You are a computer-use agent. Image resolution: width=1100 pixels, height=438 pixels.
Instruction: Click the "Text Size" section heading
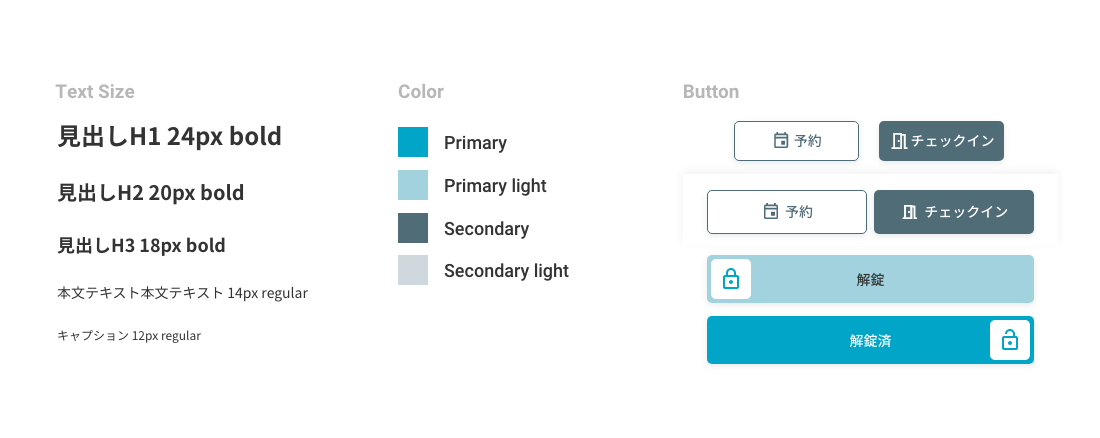(95, 92)
